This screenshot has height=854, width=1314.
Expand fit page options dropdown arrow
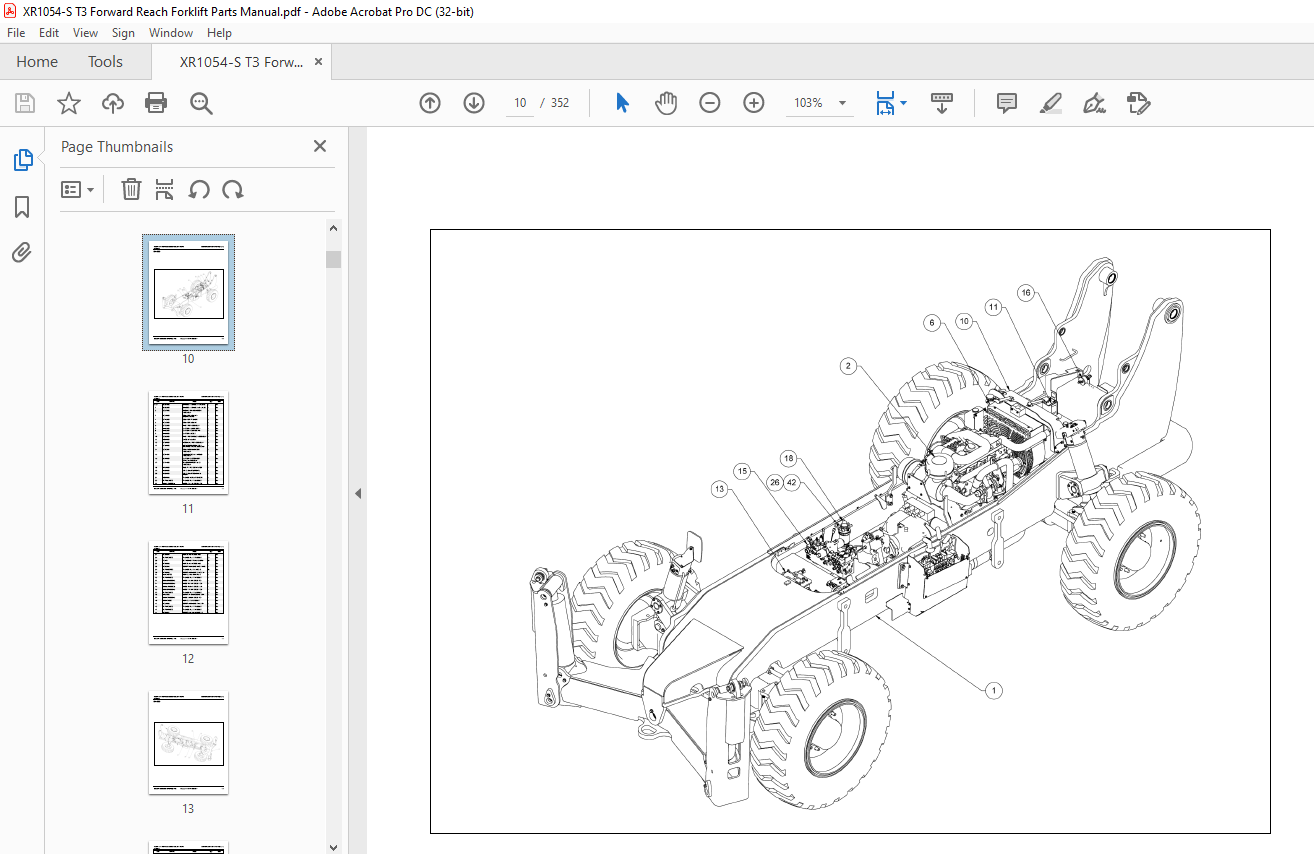tap(903, 103)
